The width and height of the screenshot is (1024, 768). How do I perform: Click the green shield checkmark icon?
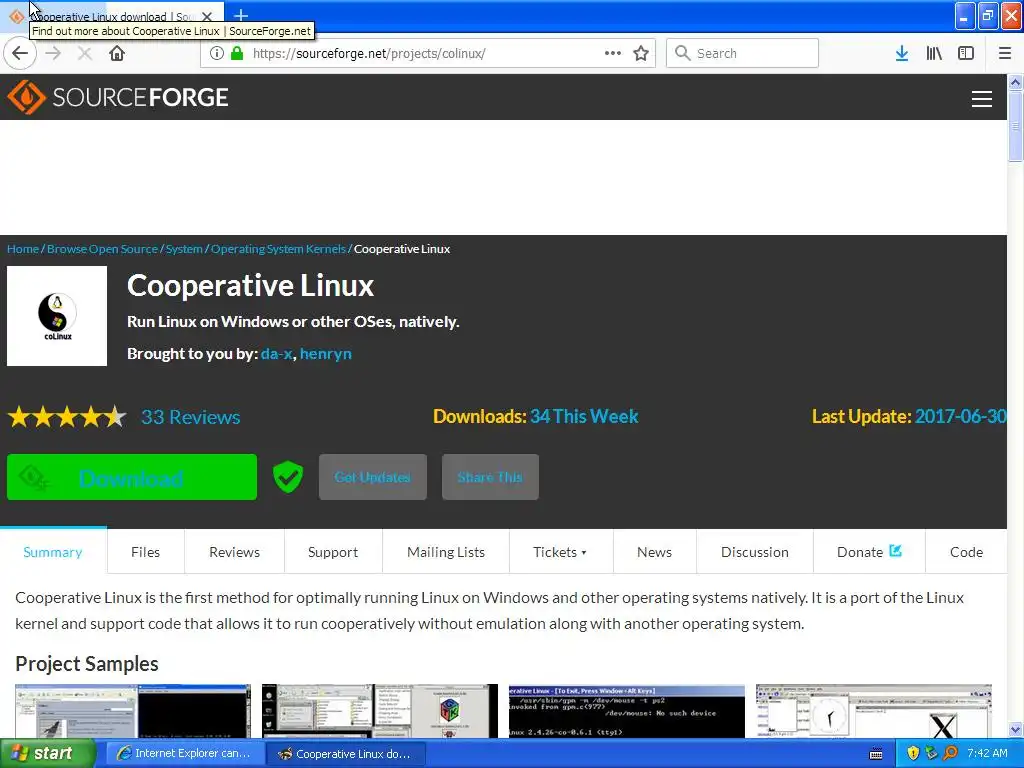[288, 477]
